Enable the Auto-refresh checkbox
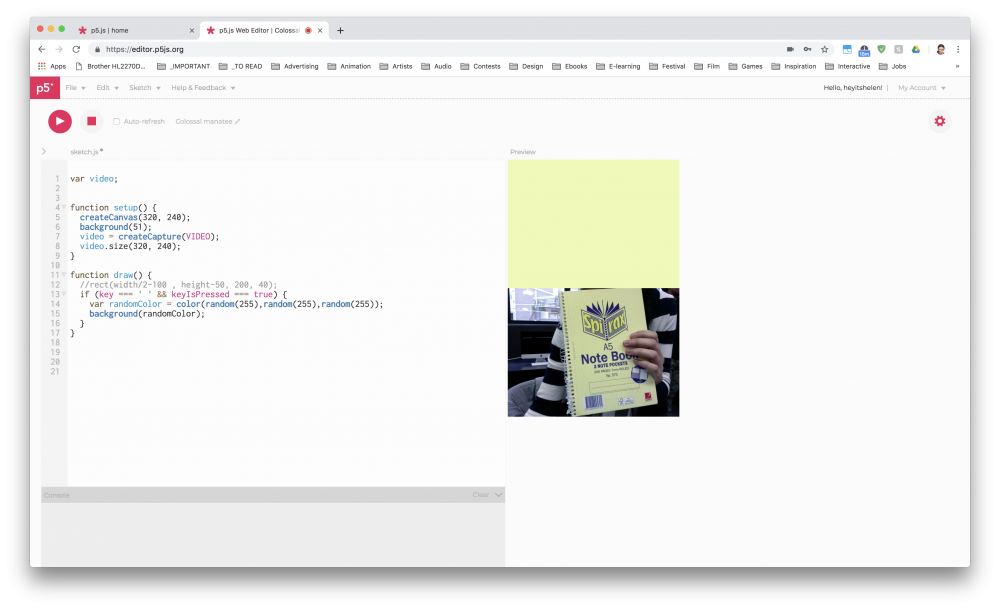 tap(116, 122)
